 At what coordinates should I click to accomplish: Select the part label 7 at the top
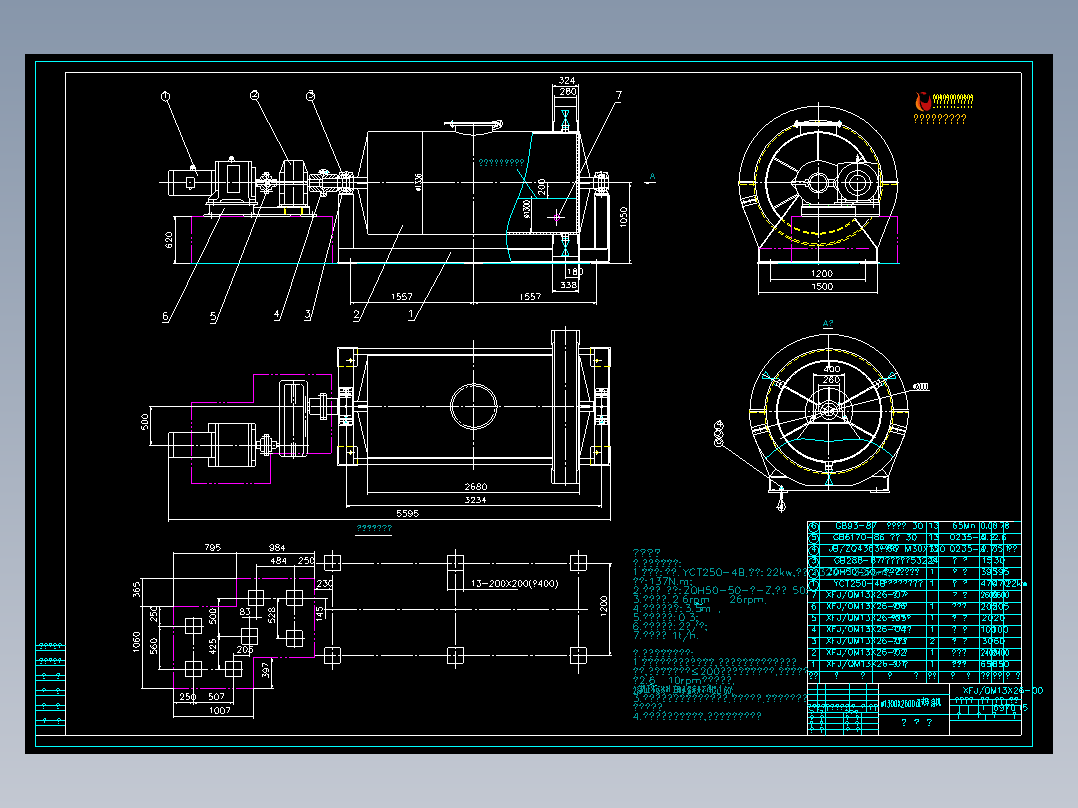pyautogui.click(x=619, y=96)
